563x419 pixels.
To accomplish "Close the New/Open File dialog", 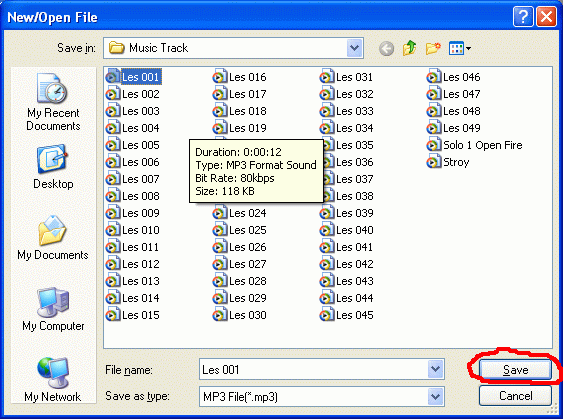I will pos(546,17).
